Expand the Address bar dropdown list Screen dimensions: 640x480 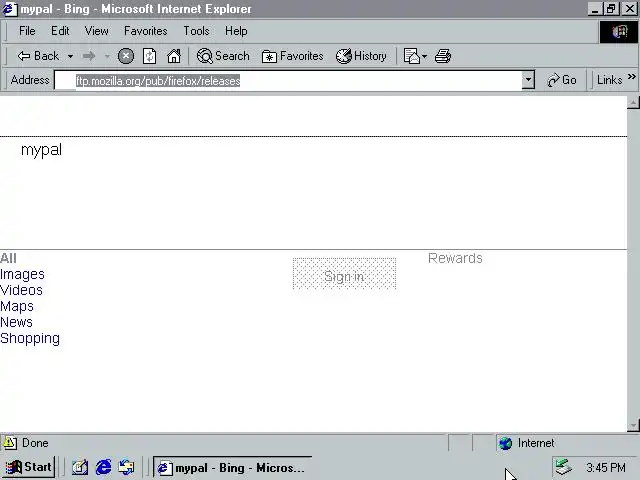pyautogui.click(x=528, y=80)
